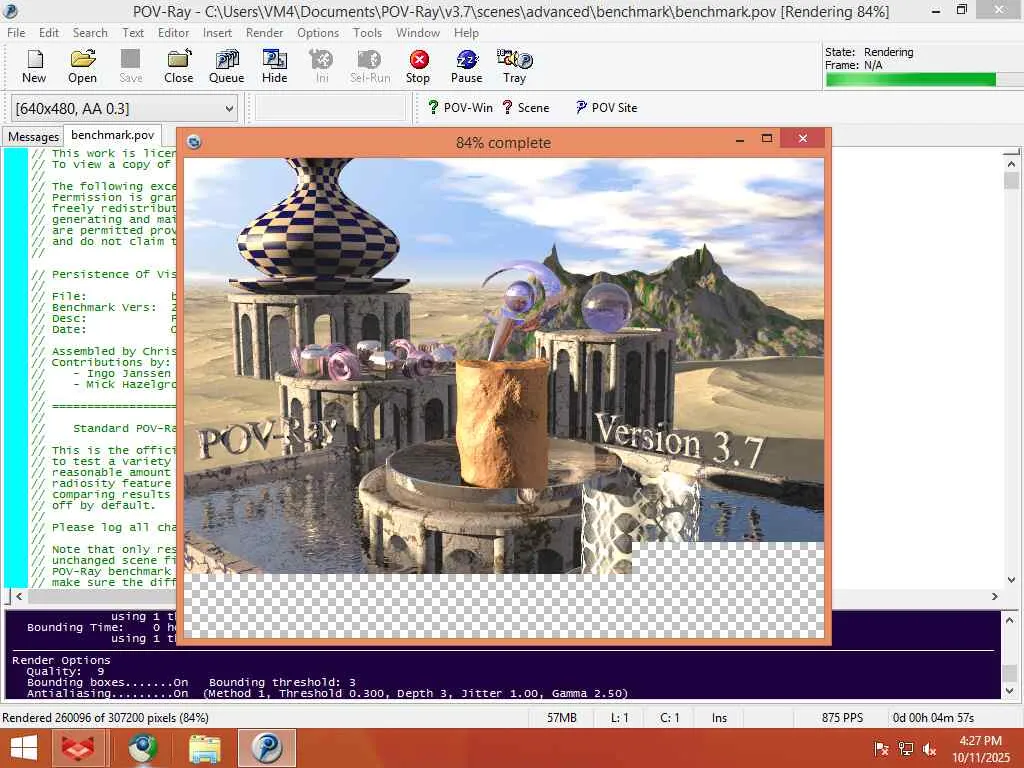Click the New file toolbar icon
This screenshot has height=768, width=1024.
tap(34, 67)
